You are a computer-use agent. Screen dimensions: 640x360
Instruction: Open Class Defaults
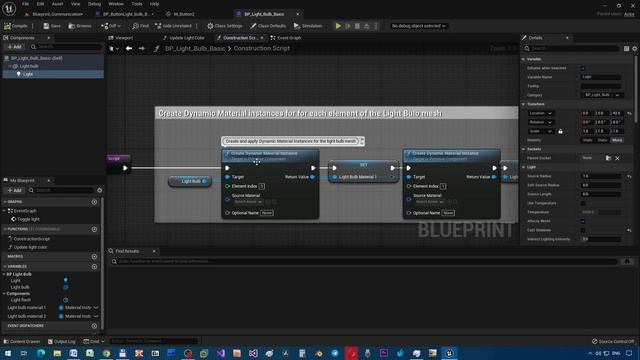(268, 26)
